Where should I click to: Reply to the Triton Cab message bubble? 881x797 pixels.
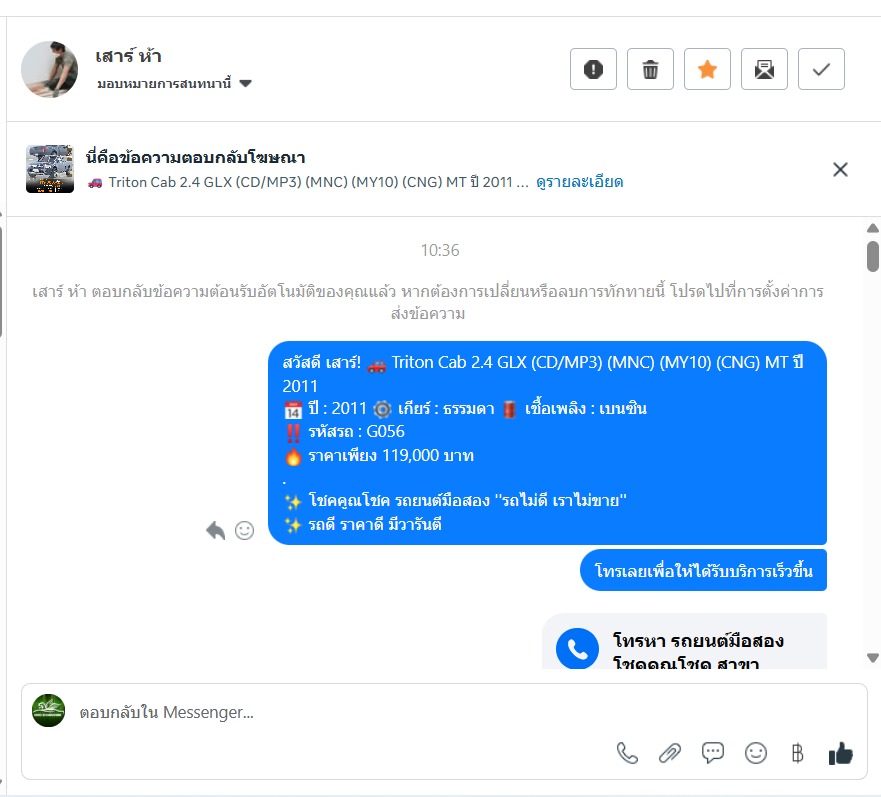pyautogui.click(x=216, y=530)
